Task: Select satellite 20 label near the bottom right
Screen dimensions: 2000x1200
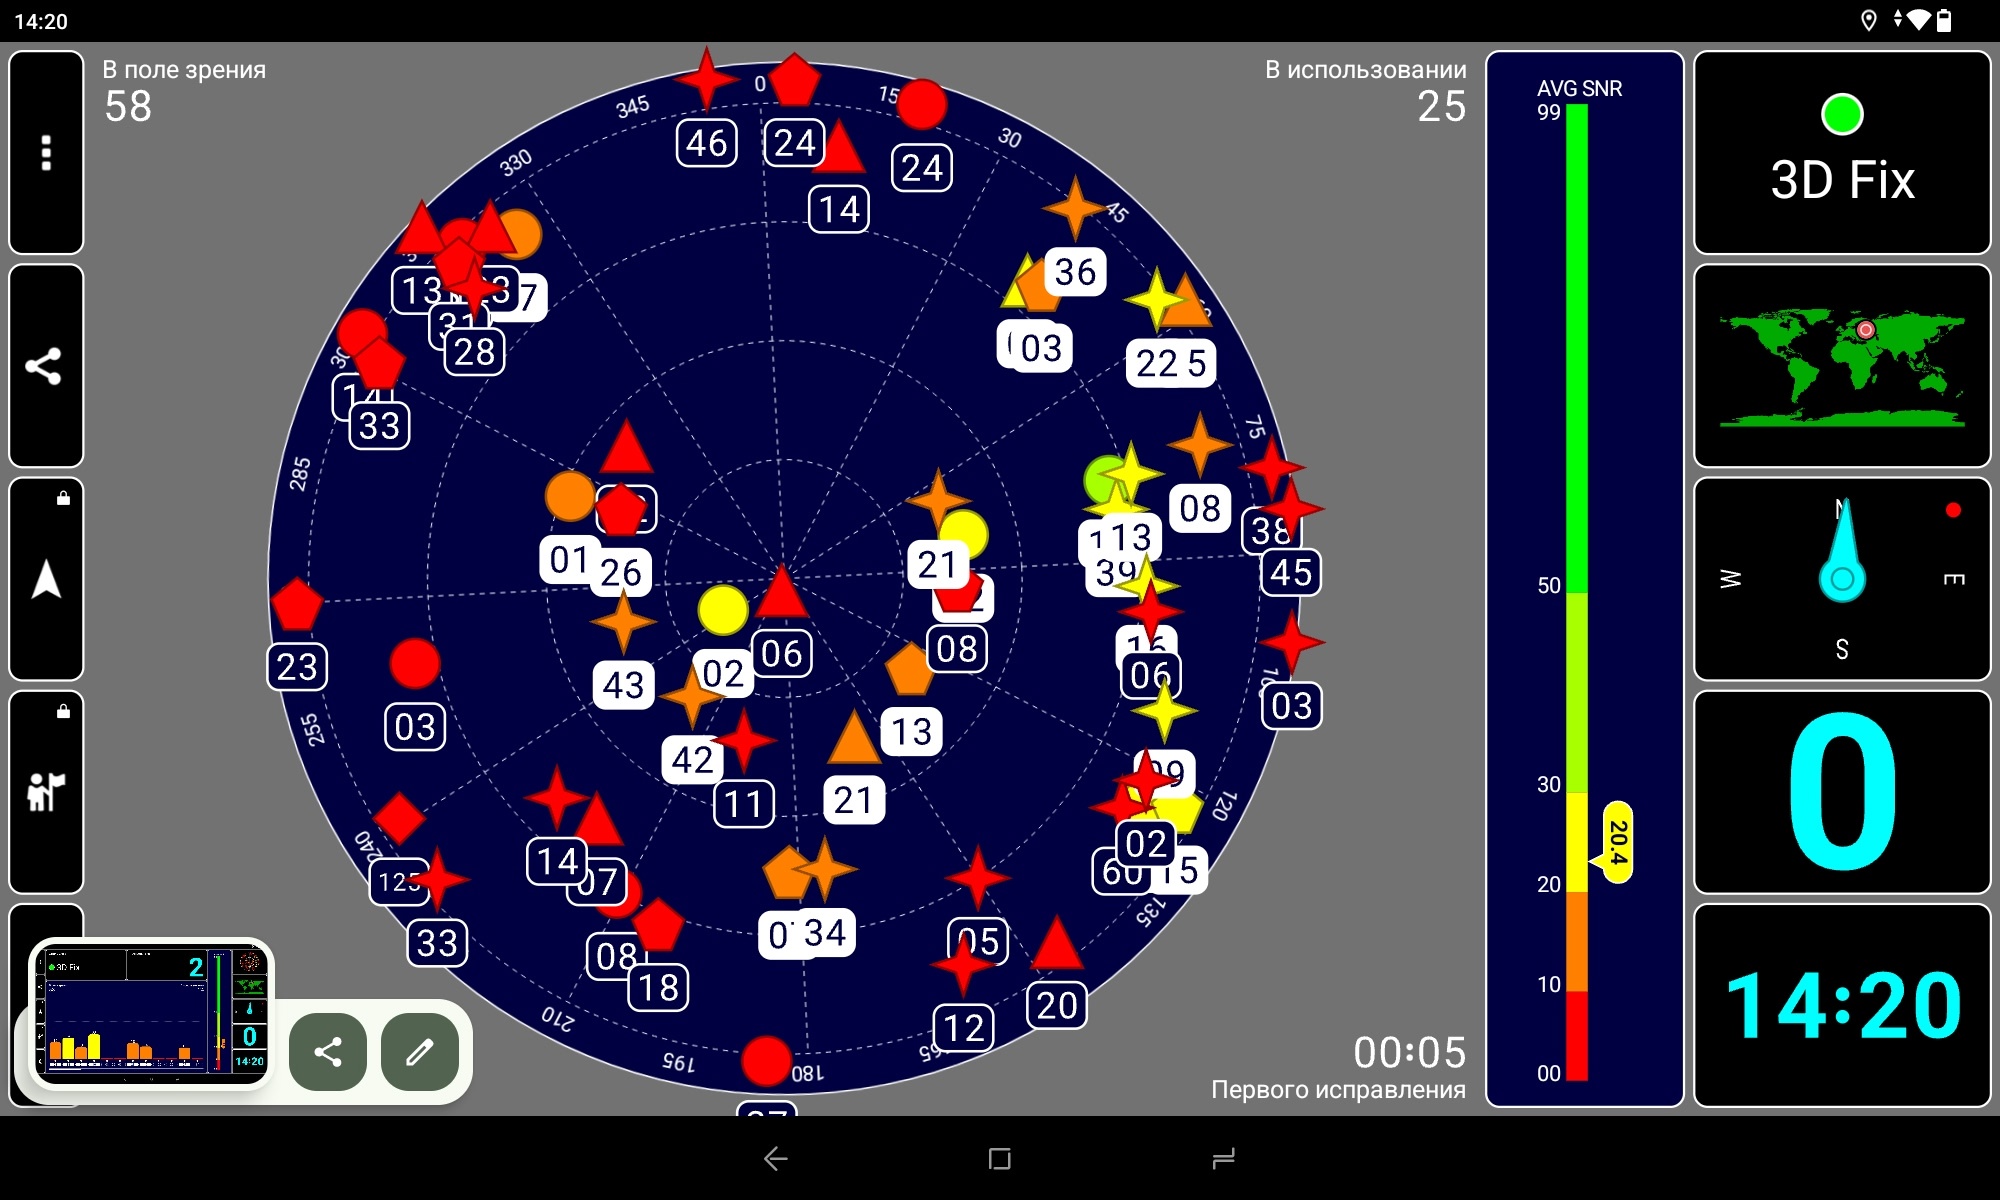Action: pyautogui.click(x=1056, y=1005)
